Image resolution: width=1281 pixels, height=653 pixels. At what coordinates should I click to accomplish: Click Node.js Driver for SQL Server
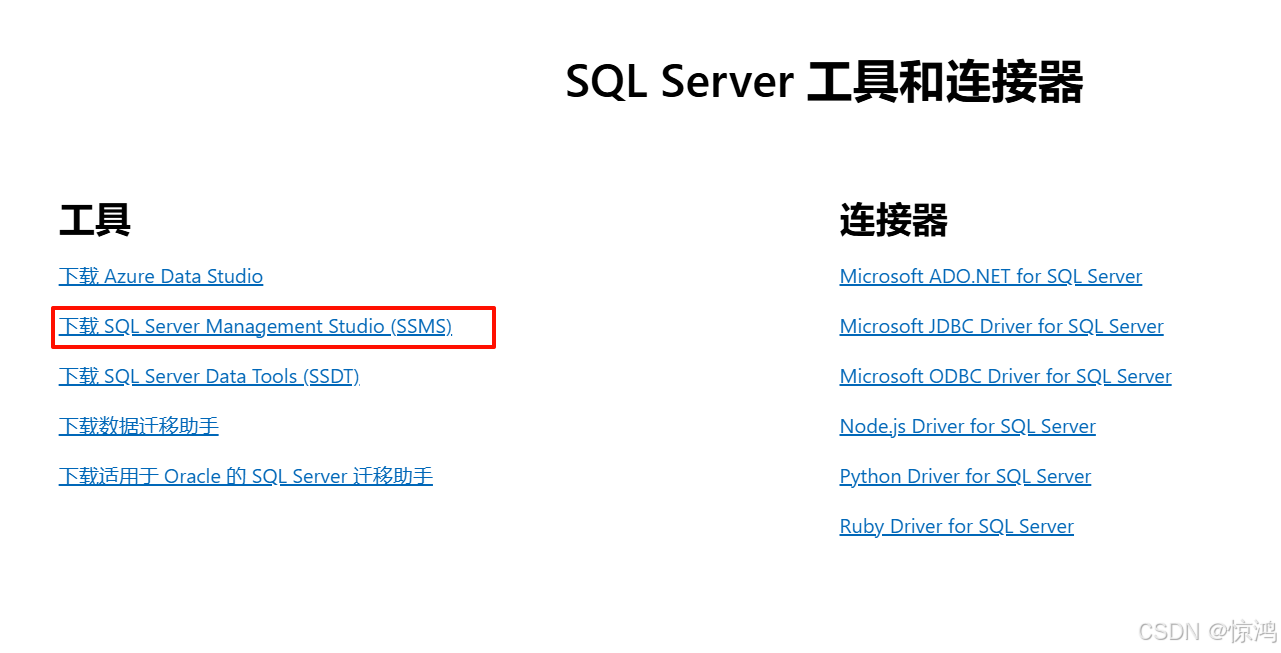[x=967, y=426]
